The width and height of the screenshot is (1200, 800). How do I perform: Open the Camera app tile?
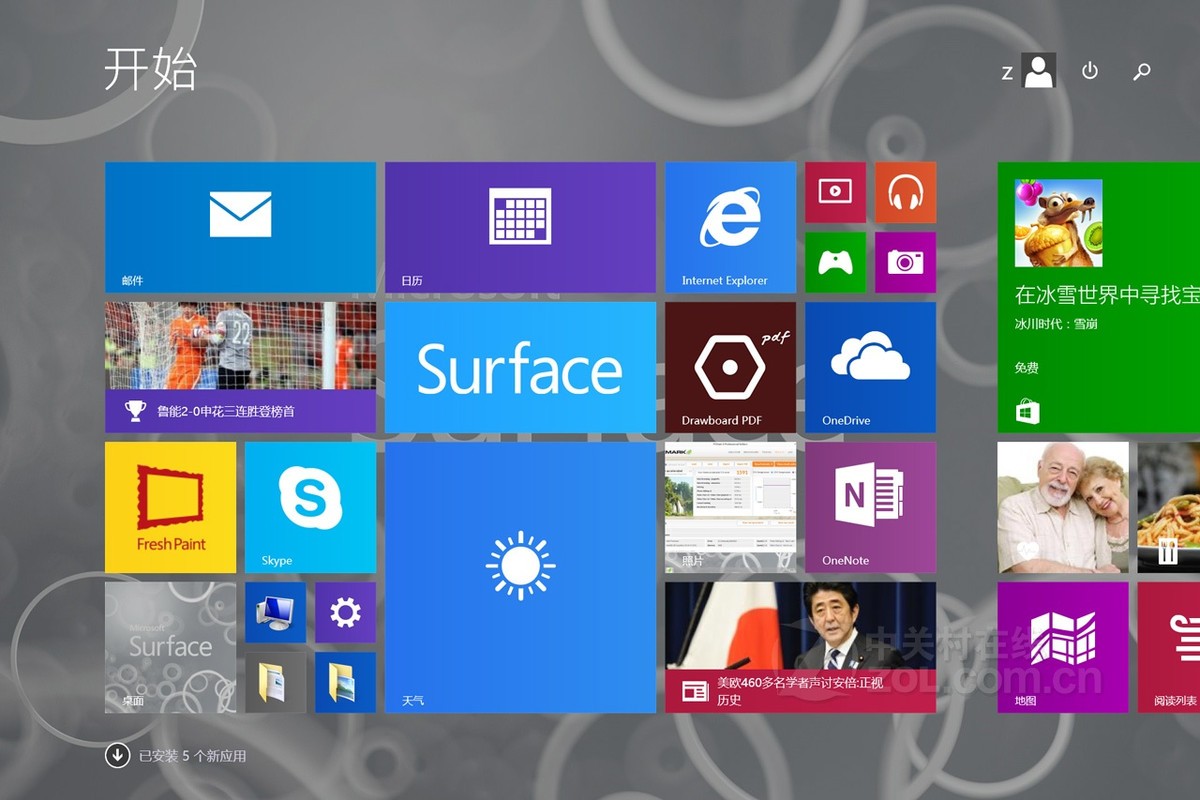tap(906, 263)
